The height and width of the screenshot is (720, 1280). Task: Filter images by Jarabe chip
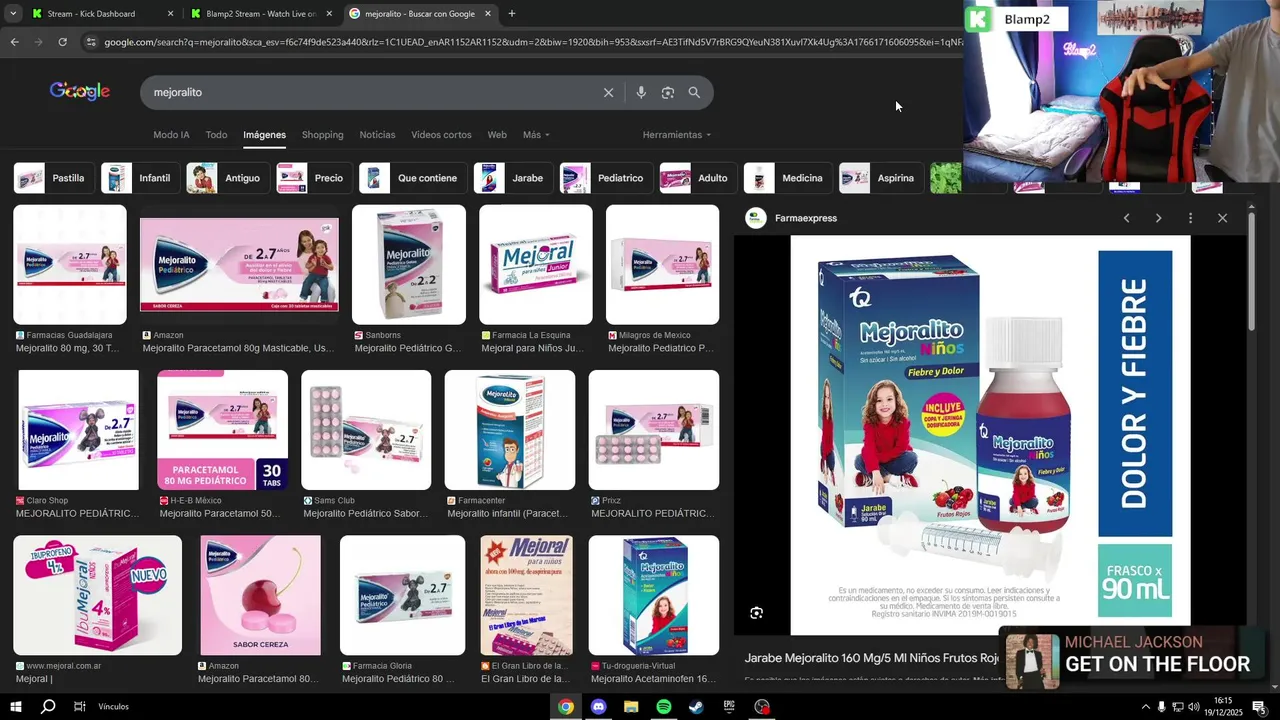coord(514,178)
